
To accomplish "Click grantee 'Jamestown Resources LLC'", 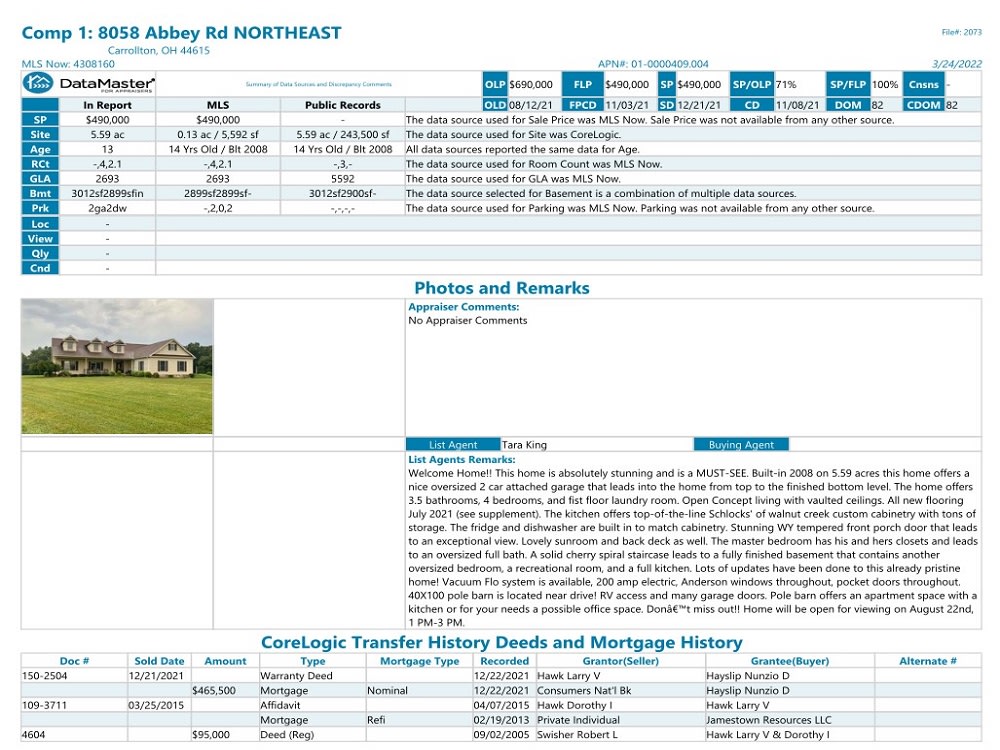I will pyautogui.click(x=769, y=720).
